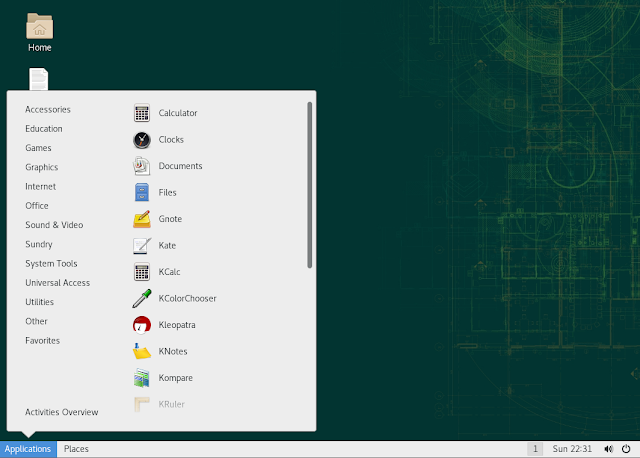Select the Universal Access category
The image size is (640, 458).
coord(58,283)
